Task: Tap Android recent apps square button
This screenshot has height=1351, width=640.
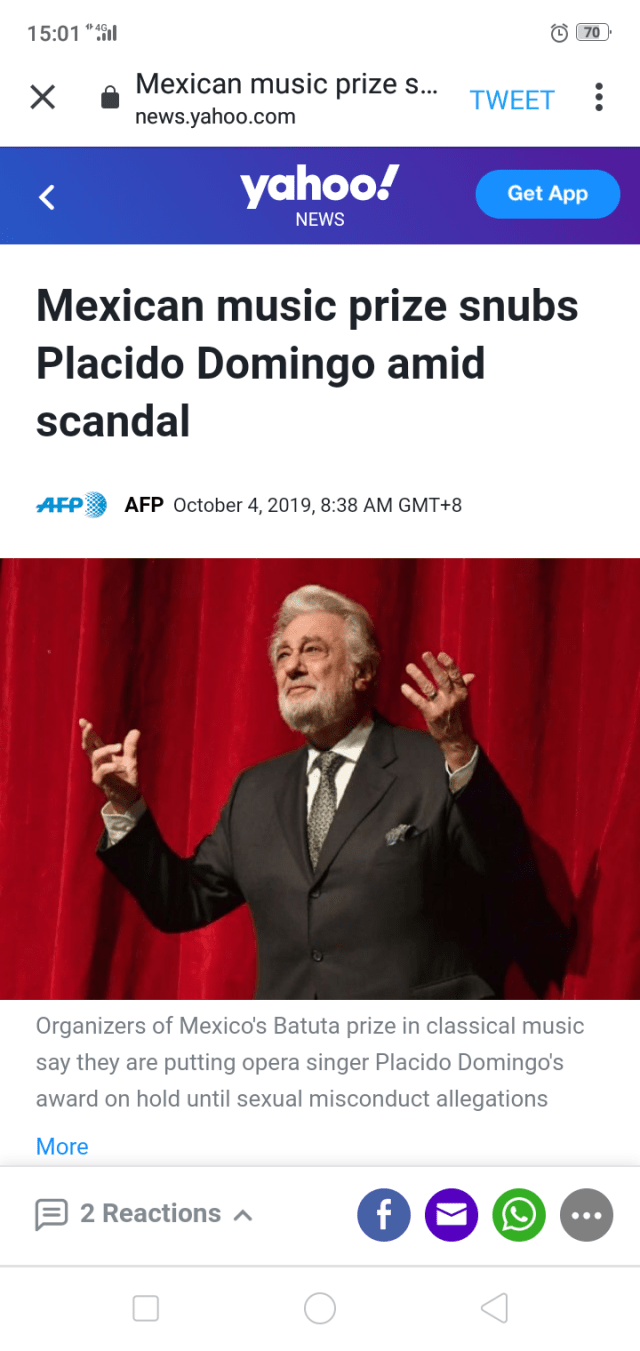Action: [x=146, y=1308]
